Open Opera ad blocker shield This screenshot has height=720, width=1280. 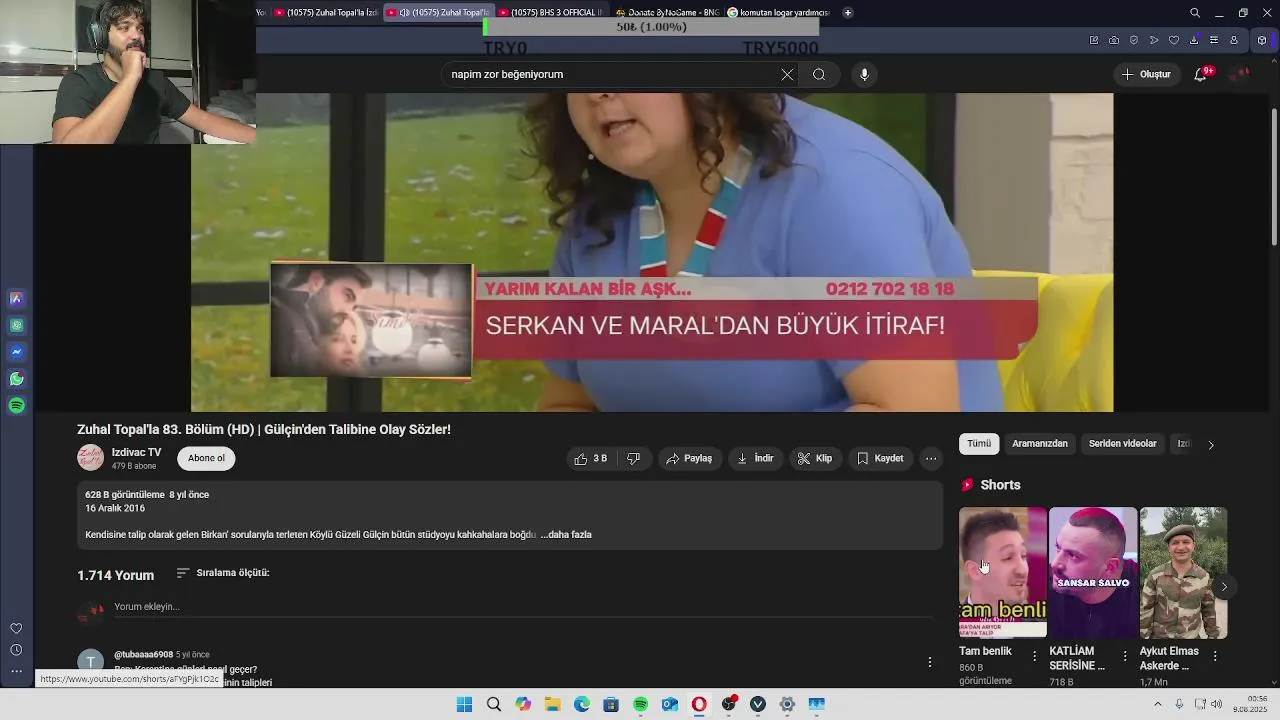coord(1133,40)
